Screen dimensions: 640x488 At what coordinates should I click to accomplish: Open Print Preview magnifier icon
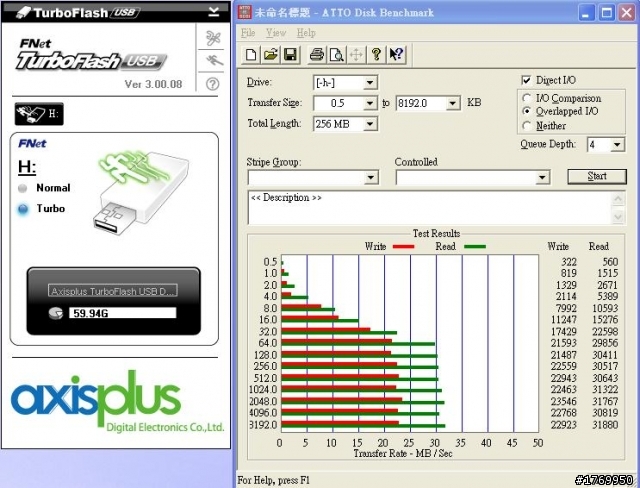click(336, 55)
